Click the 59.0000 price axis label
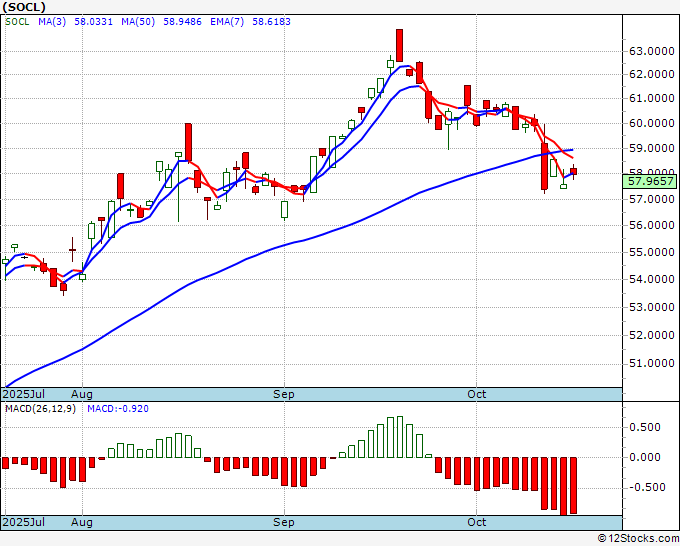Image resolution: width=680 pixels, height=546 pixels. coord(651,148)
